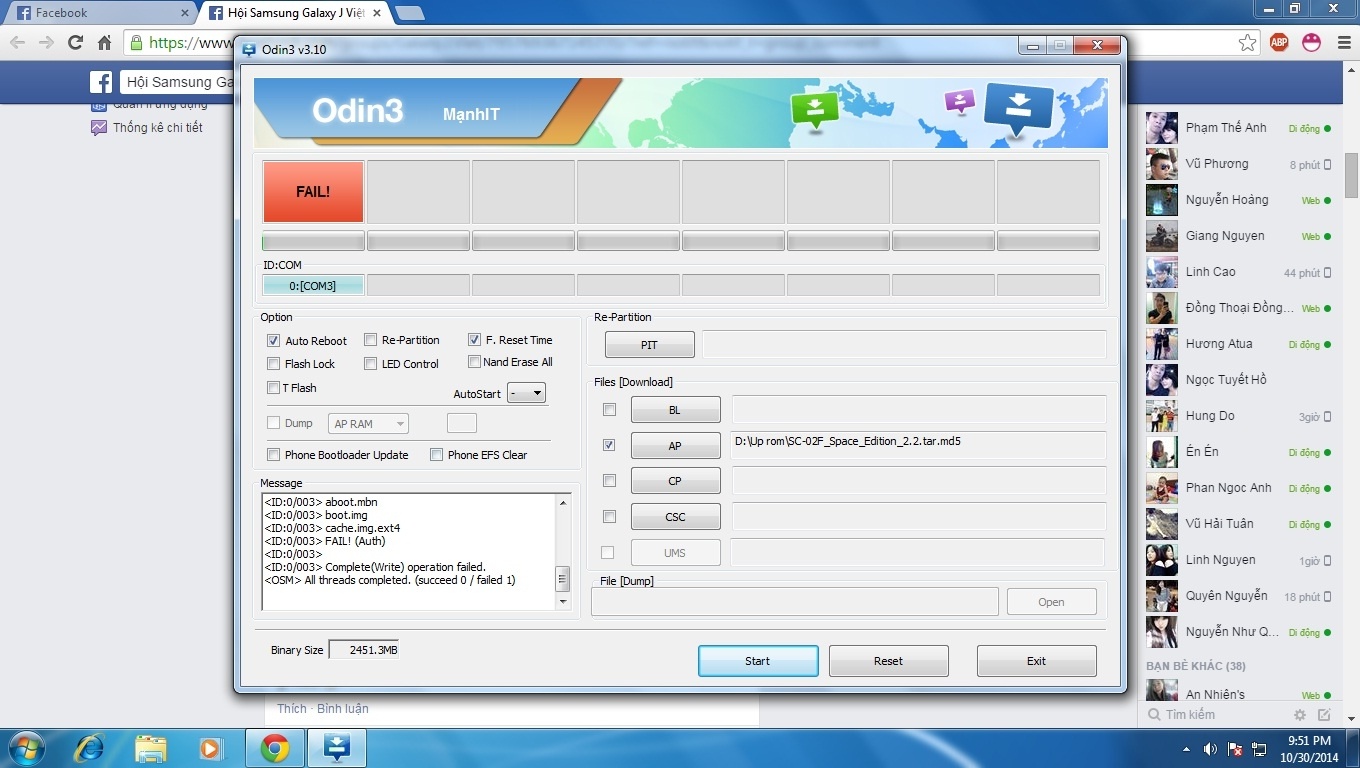Click the chat sidebar compose icon

[1324, 715]
